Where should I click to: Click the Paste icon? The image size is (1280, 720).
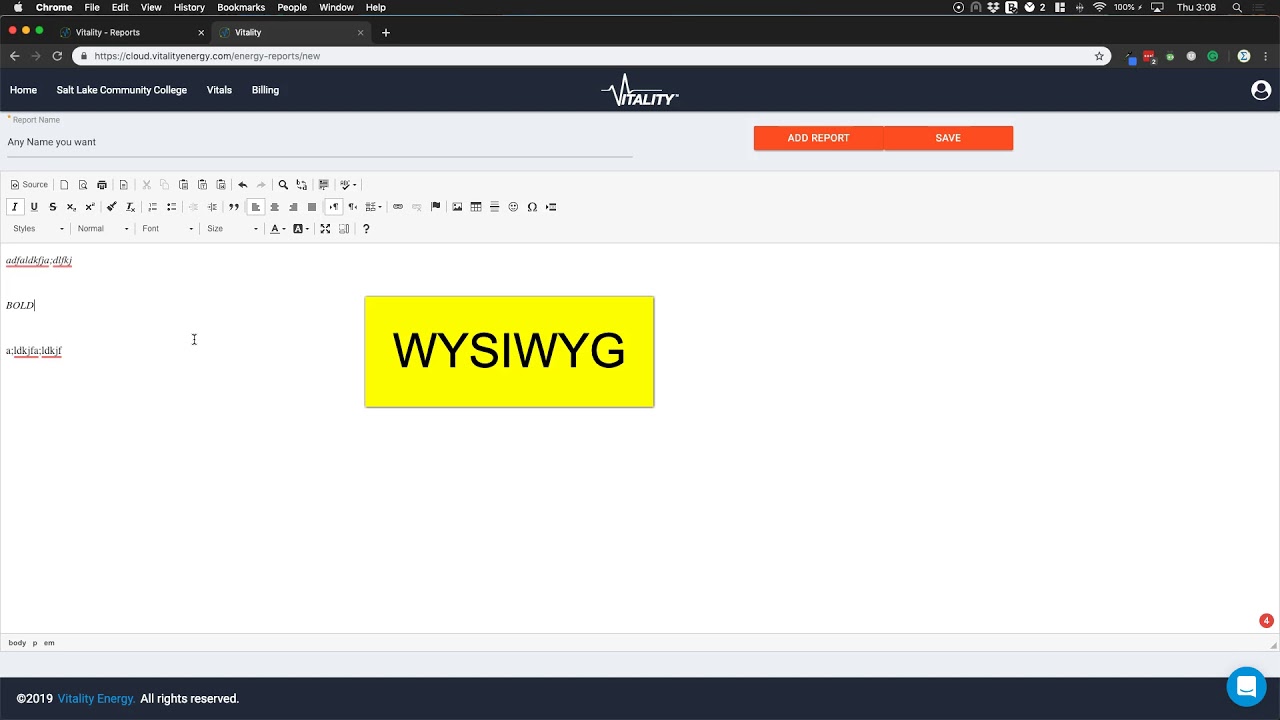(183, 185)
